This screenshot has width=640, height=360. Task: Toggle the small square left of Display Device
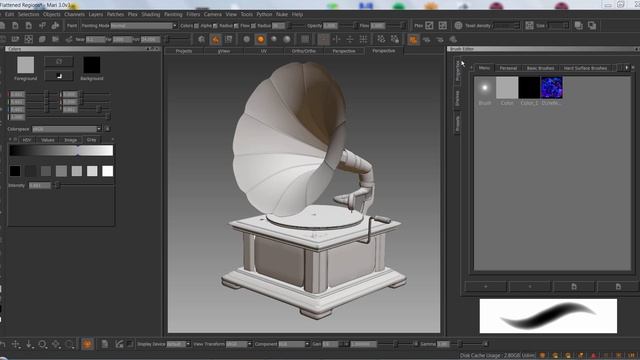pyautogui.click(x=130, y=344)
